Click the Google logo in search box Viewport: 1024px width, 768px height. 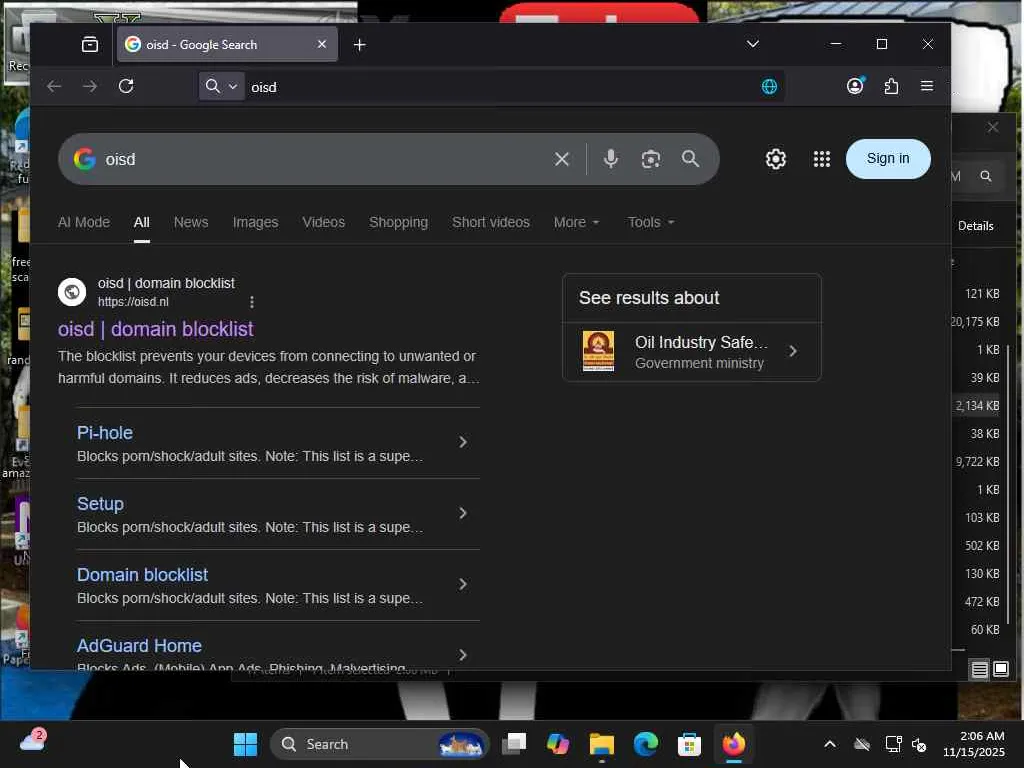(85, 159)
